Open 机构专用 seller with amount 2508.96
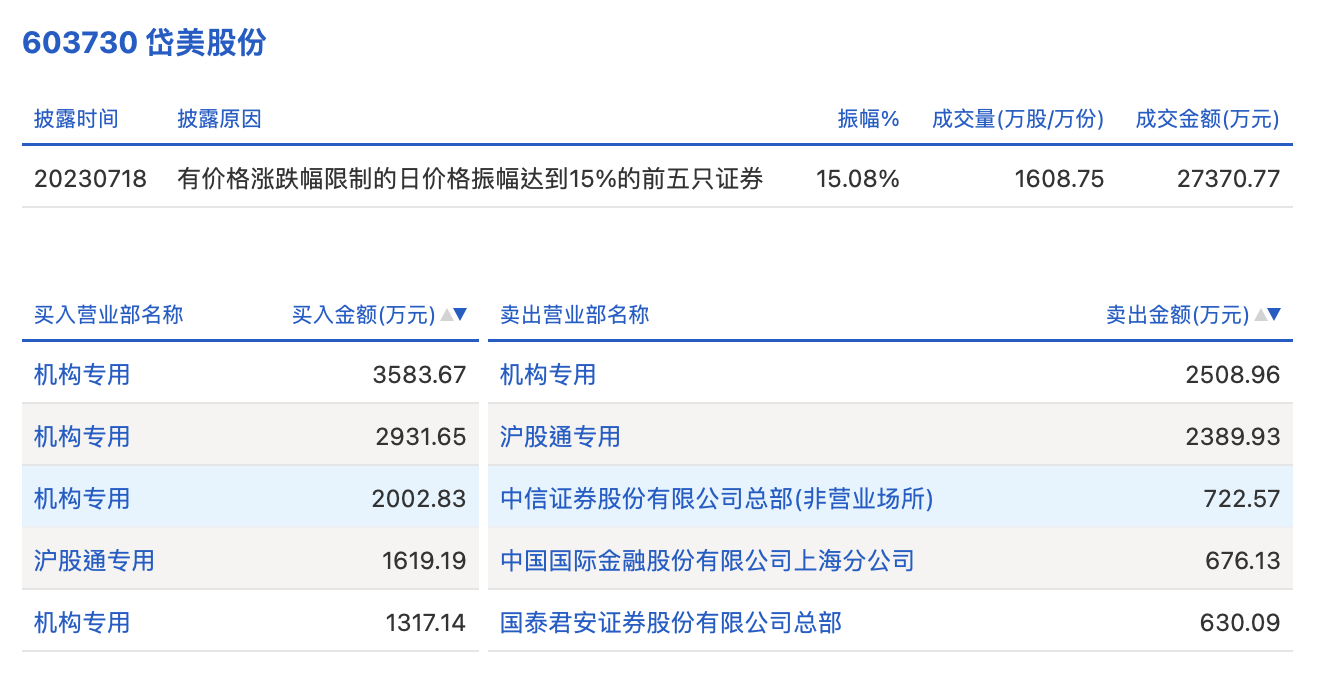1320x686 pixels. 548,375
